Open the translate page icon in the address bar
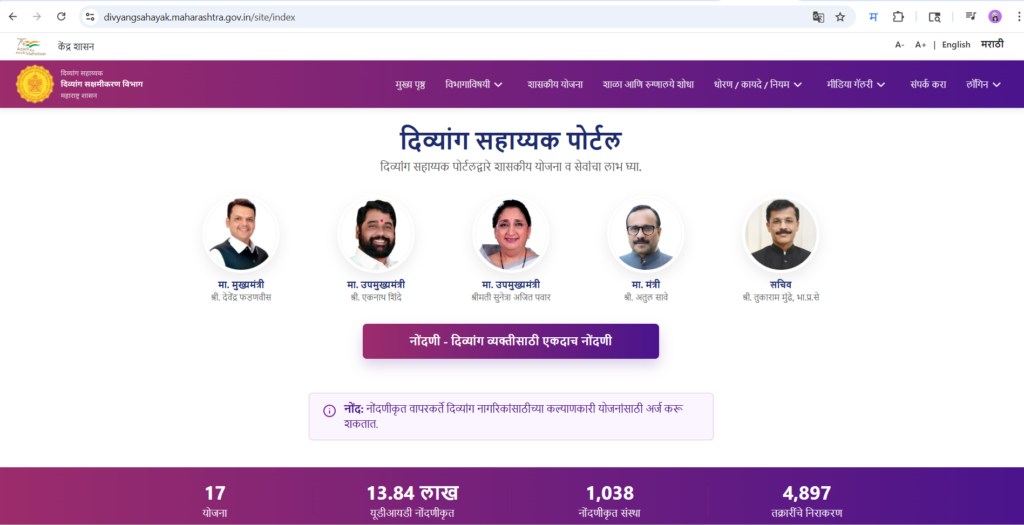 (x=818, y=17)
